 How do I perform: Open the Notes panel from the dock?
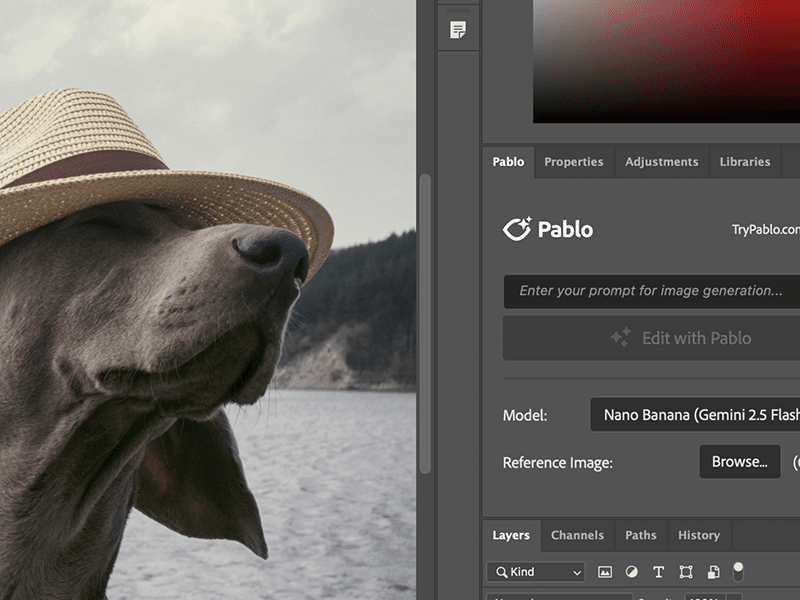tap(458, 30)
